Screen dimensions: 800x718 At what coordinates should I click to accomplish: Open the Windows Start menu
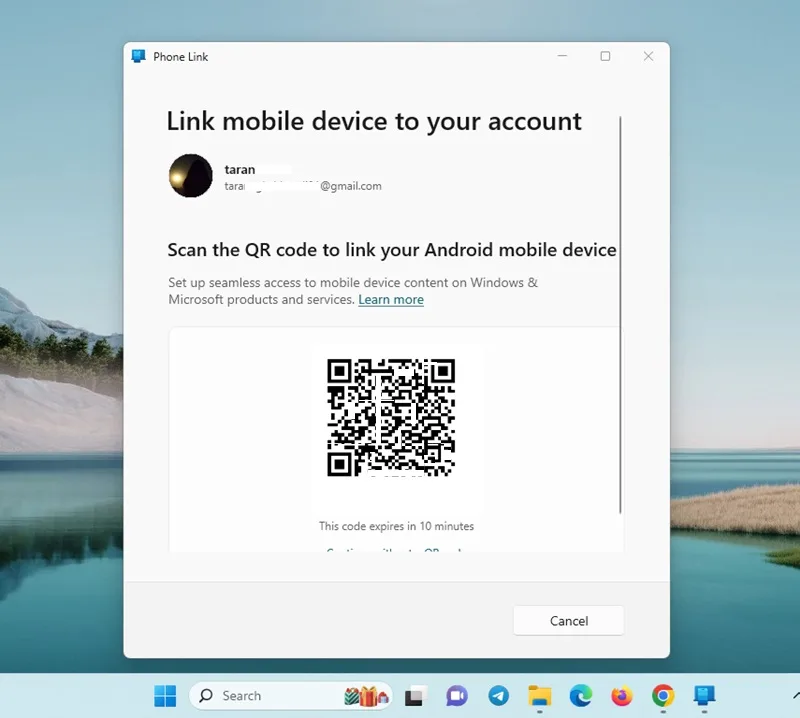(x=165, y=696)
